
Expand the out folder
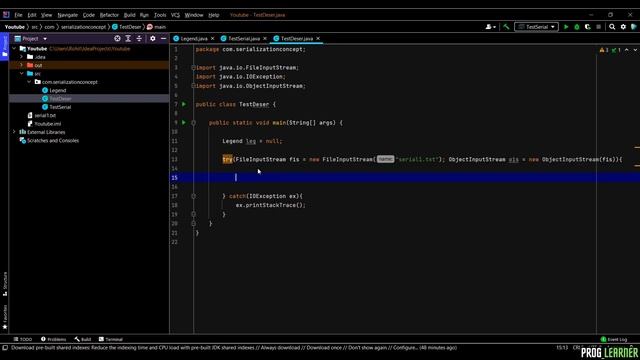click(22, 65)
